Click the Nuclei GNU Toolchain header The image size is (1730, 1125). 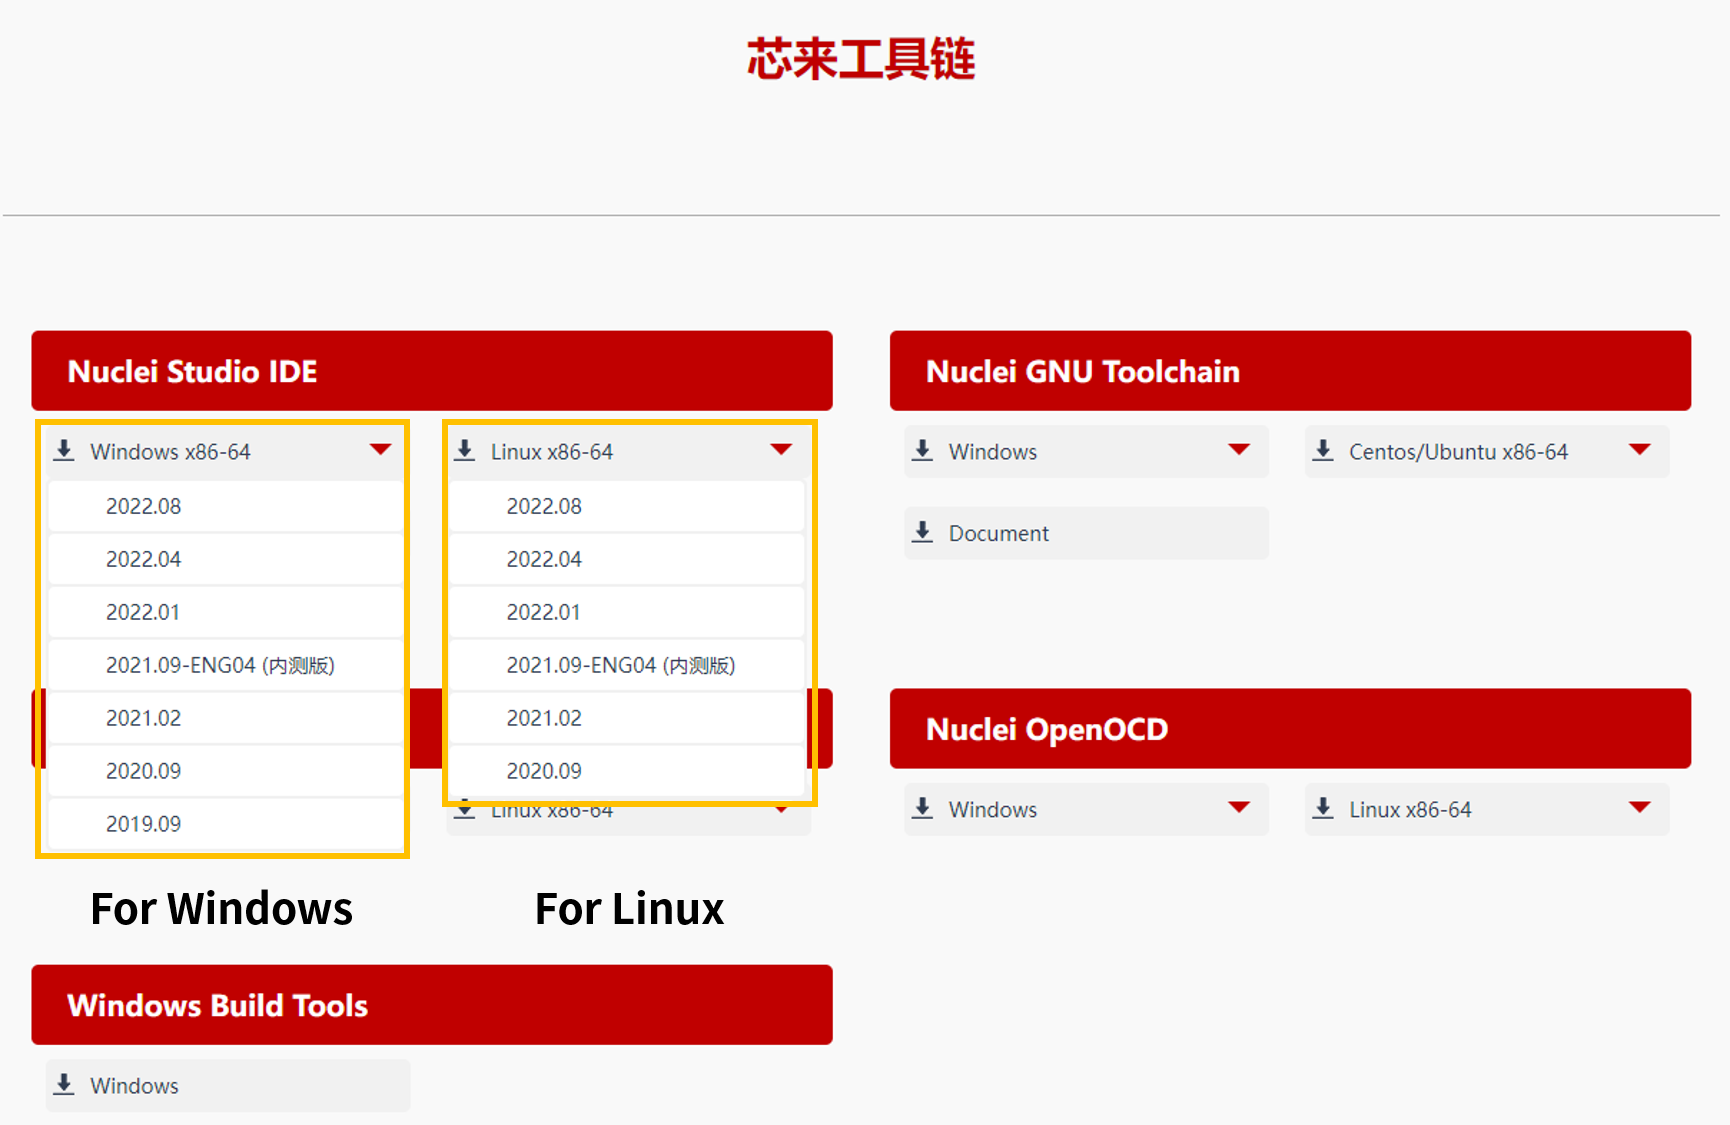[1290, 371]
